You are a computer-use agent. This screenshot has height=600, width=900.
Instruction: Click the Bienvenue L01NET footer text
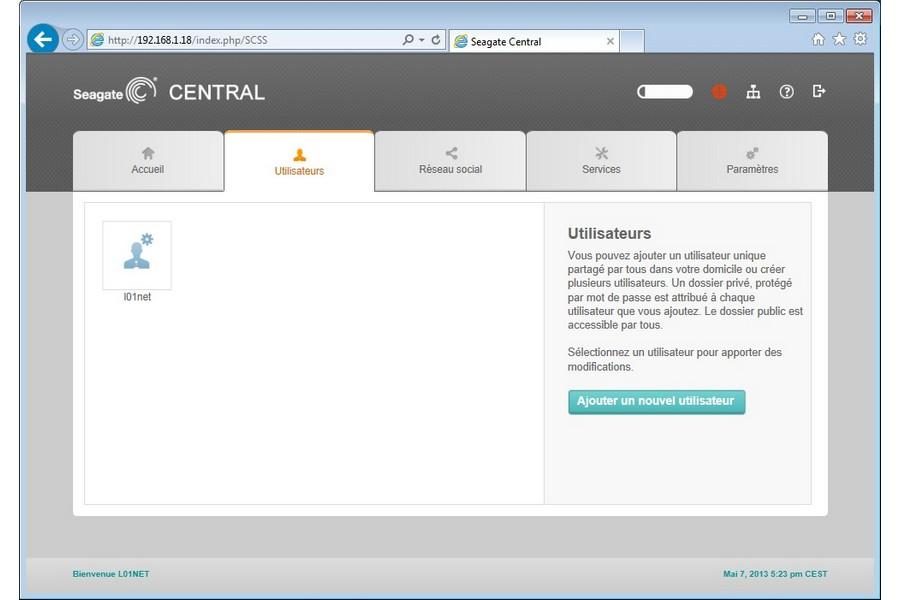point(111,574)
